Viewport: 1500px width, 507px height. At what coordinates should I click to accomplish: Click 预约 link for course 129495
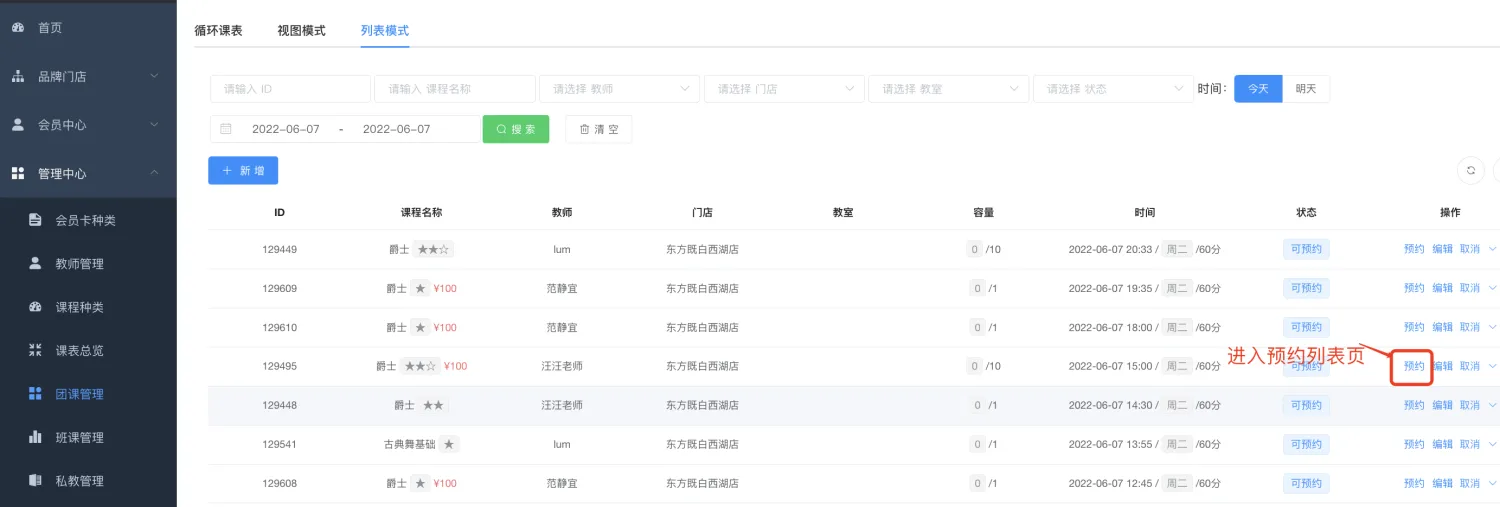[1413, 367]
